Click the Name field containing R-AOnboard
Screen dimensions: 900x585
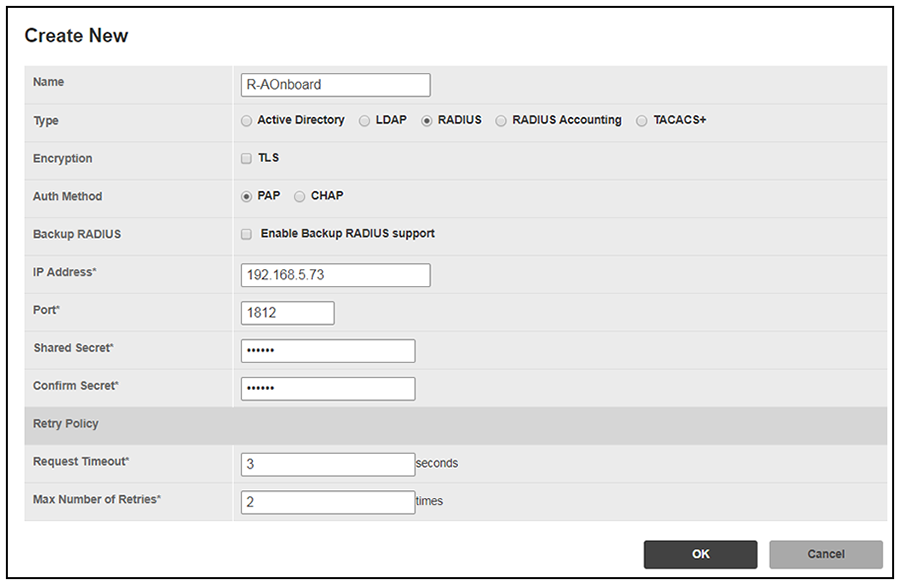[x=336, y=85]
